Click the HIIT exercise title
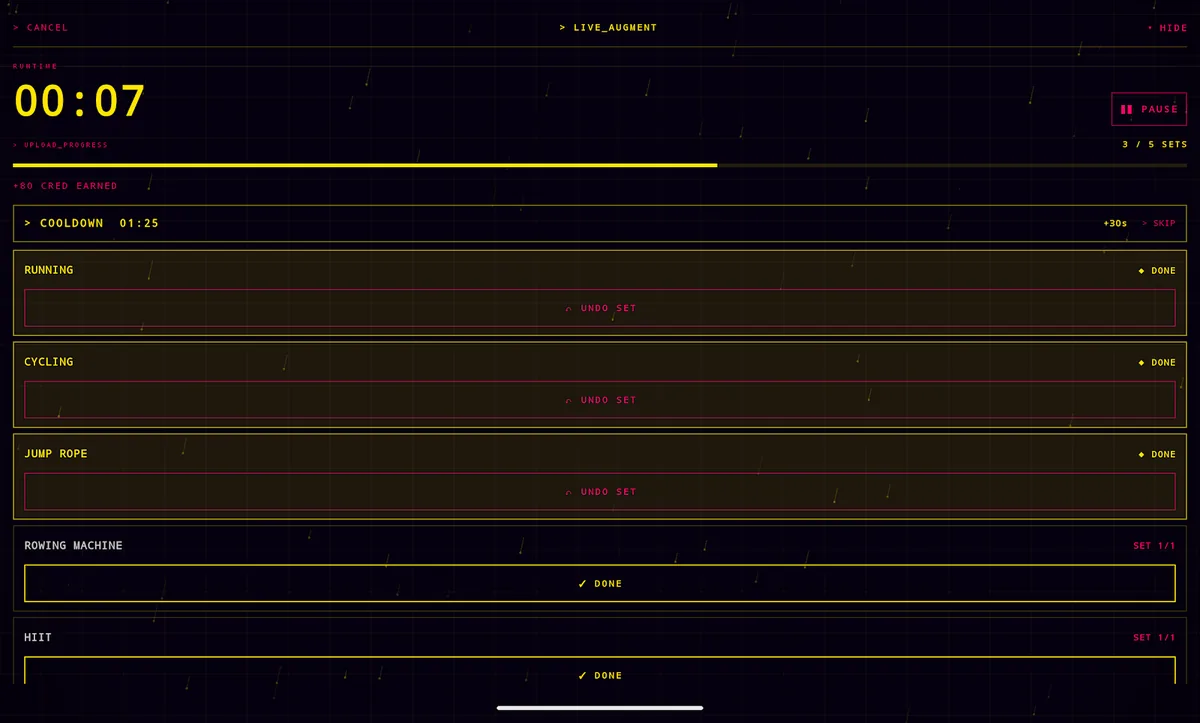The width and height of the screenshot is (1200, 723). point(38,638)
